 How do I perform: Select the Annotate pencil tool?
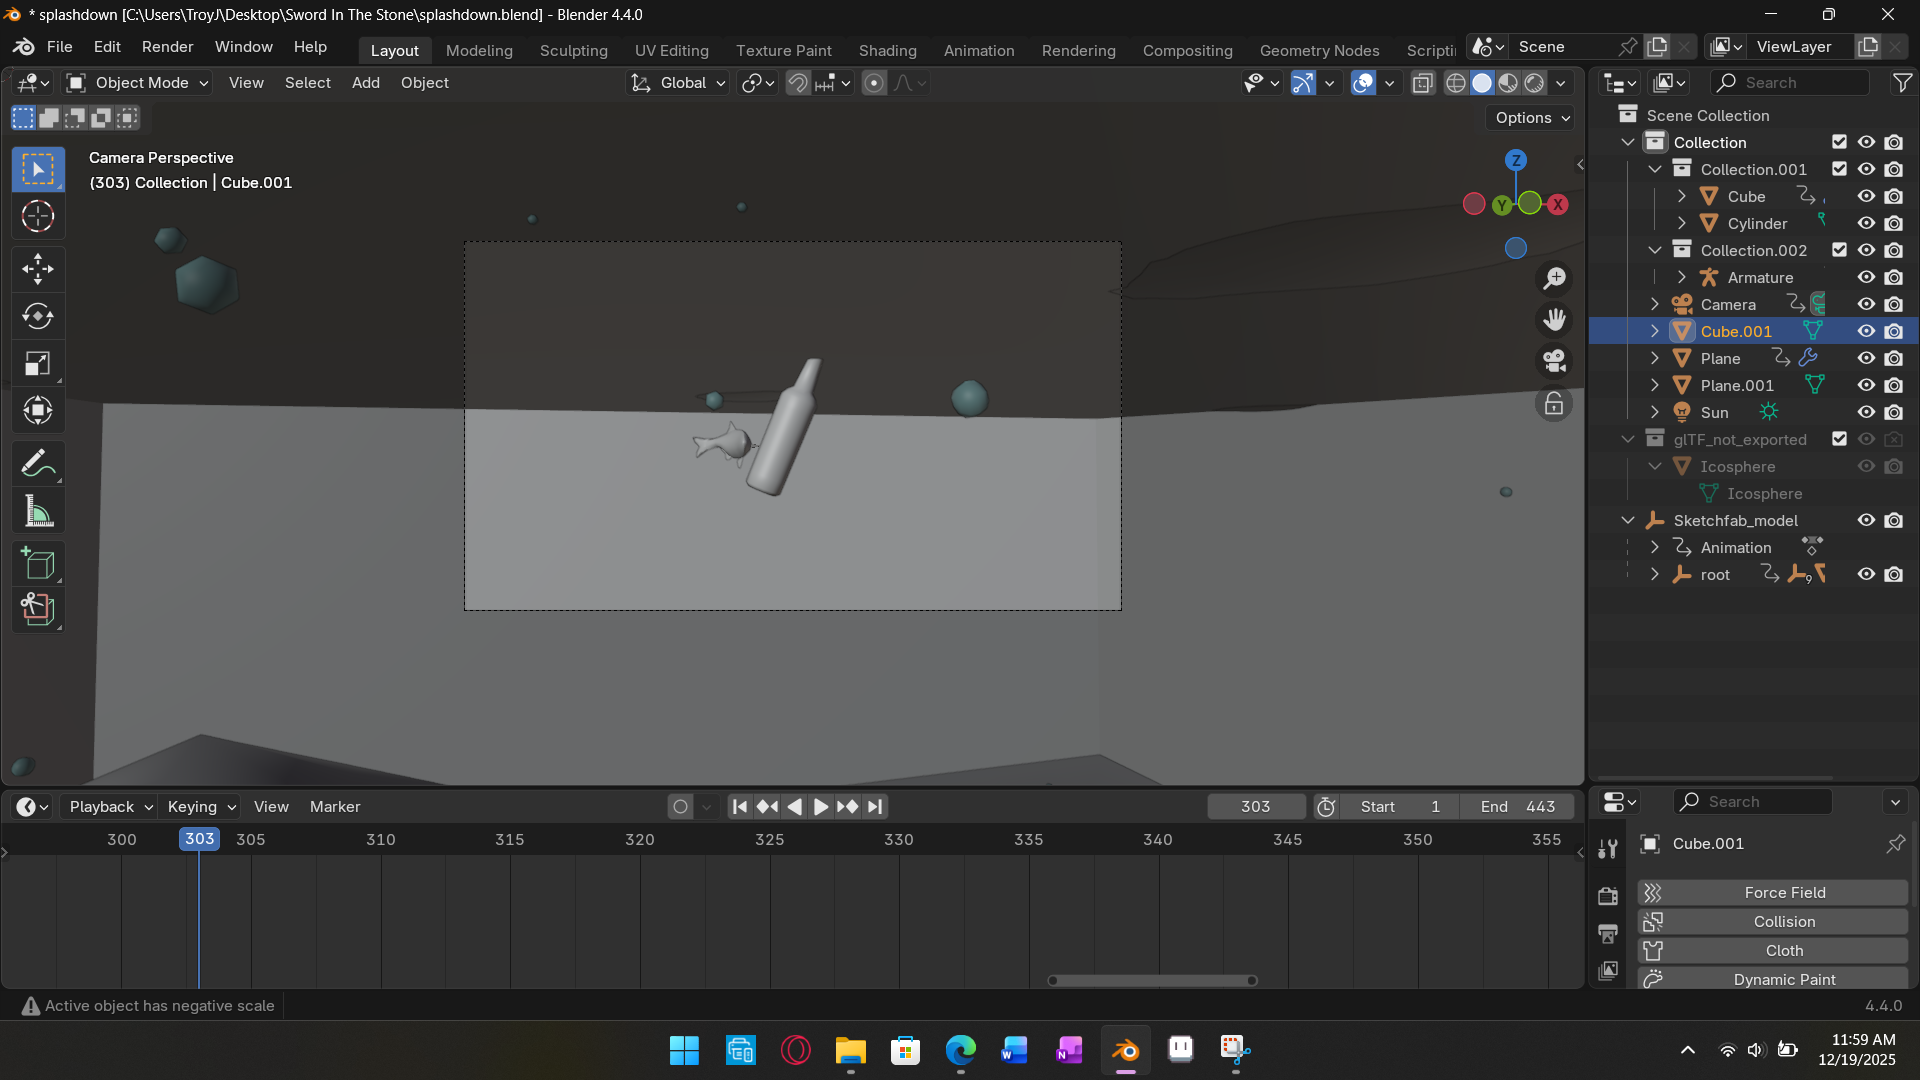38,464
